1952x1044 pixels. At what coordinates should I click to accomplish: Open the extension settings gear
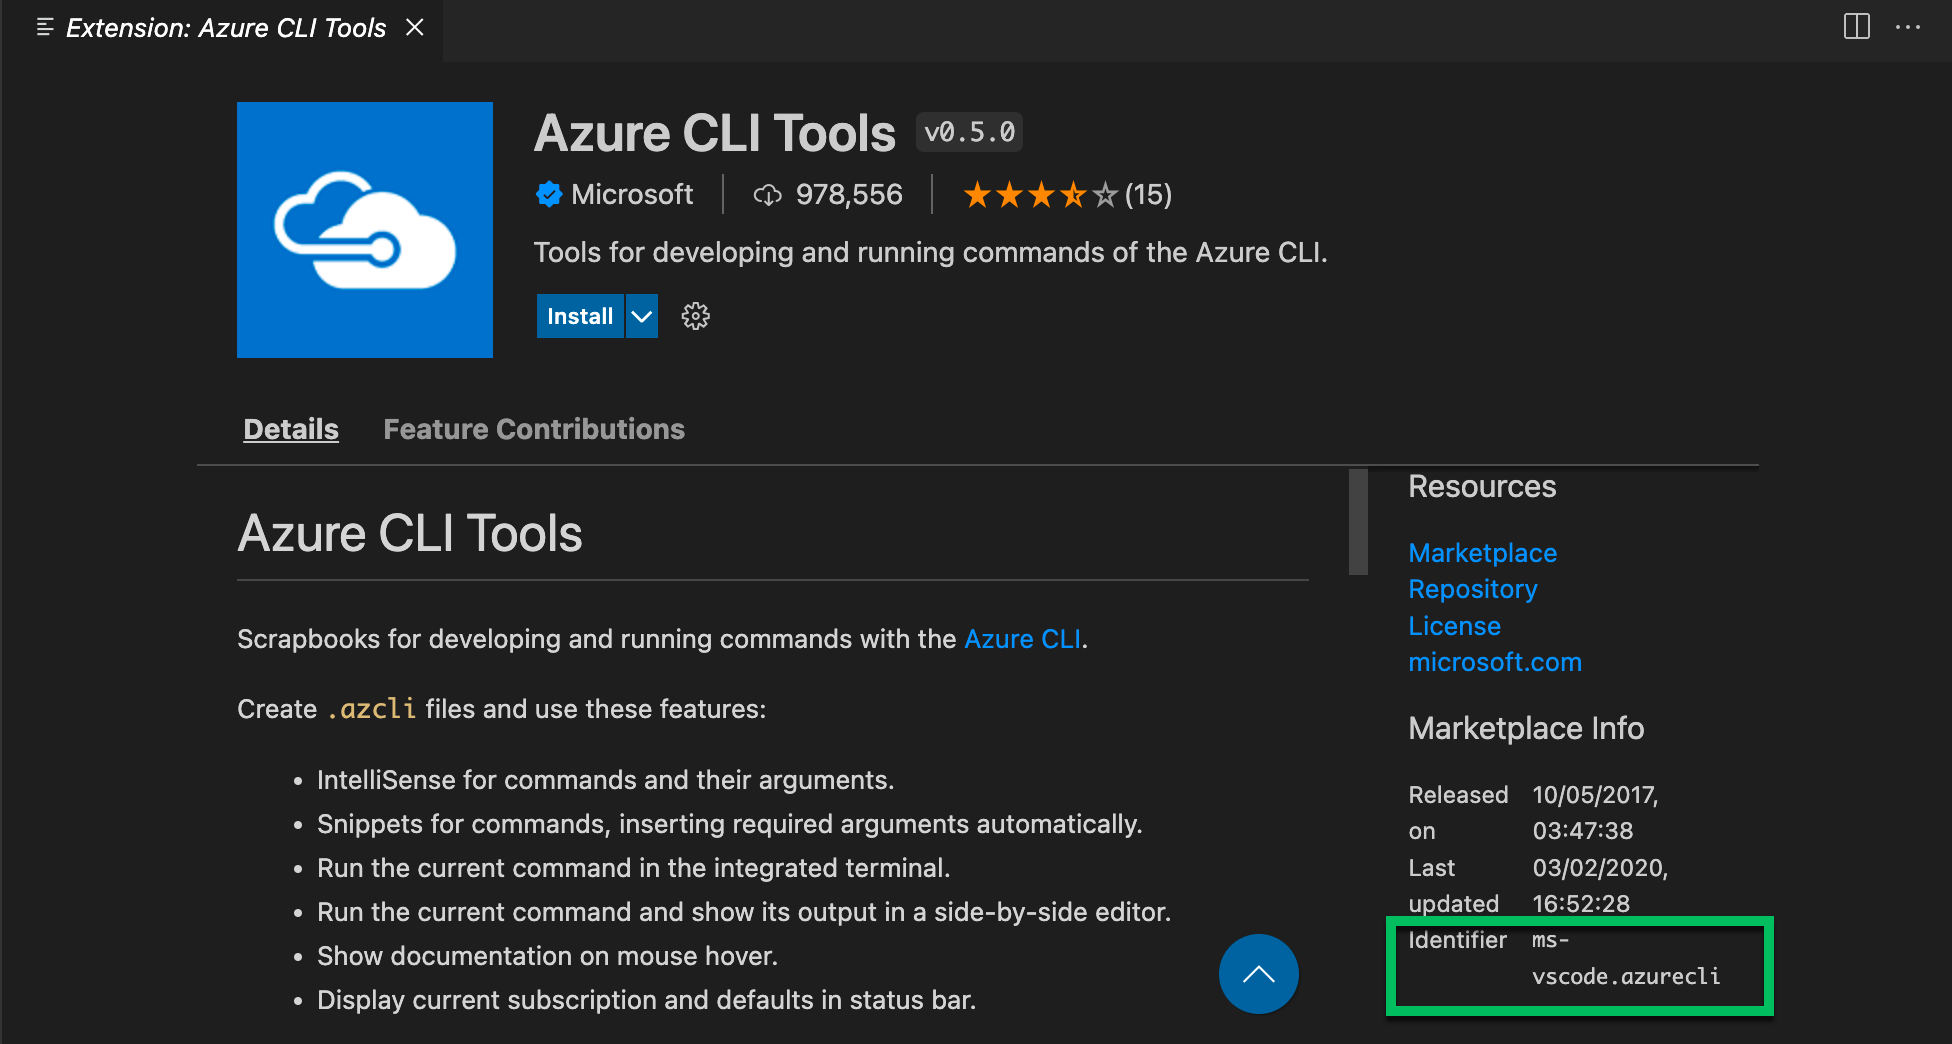pyautogui.click(x=694, y=316)
